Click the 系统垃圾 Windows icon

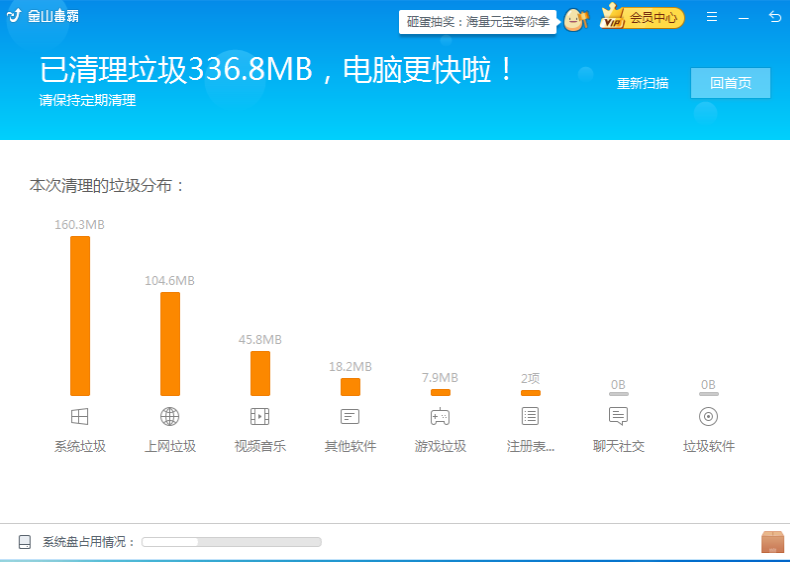80,417
